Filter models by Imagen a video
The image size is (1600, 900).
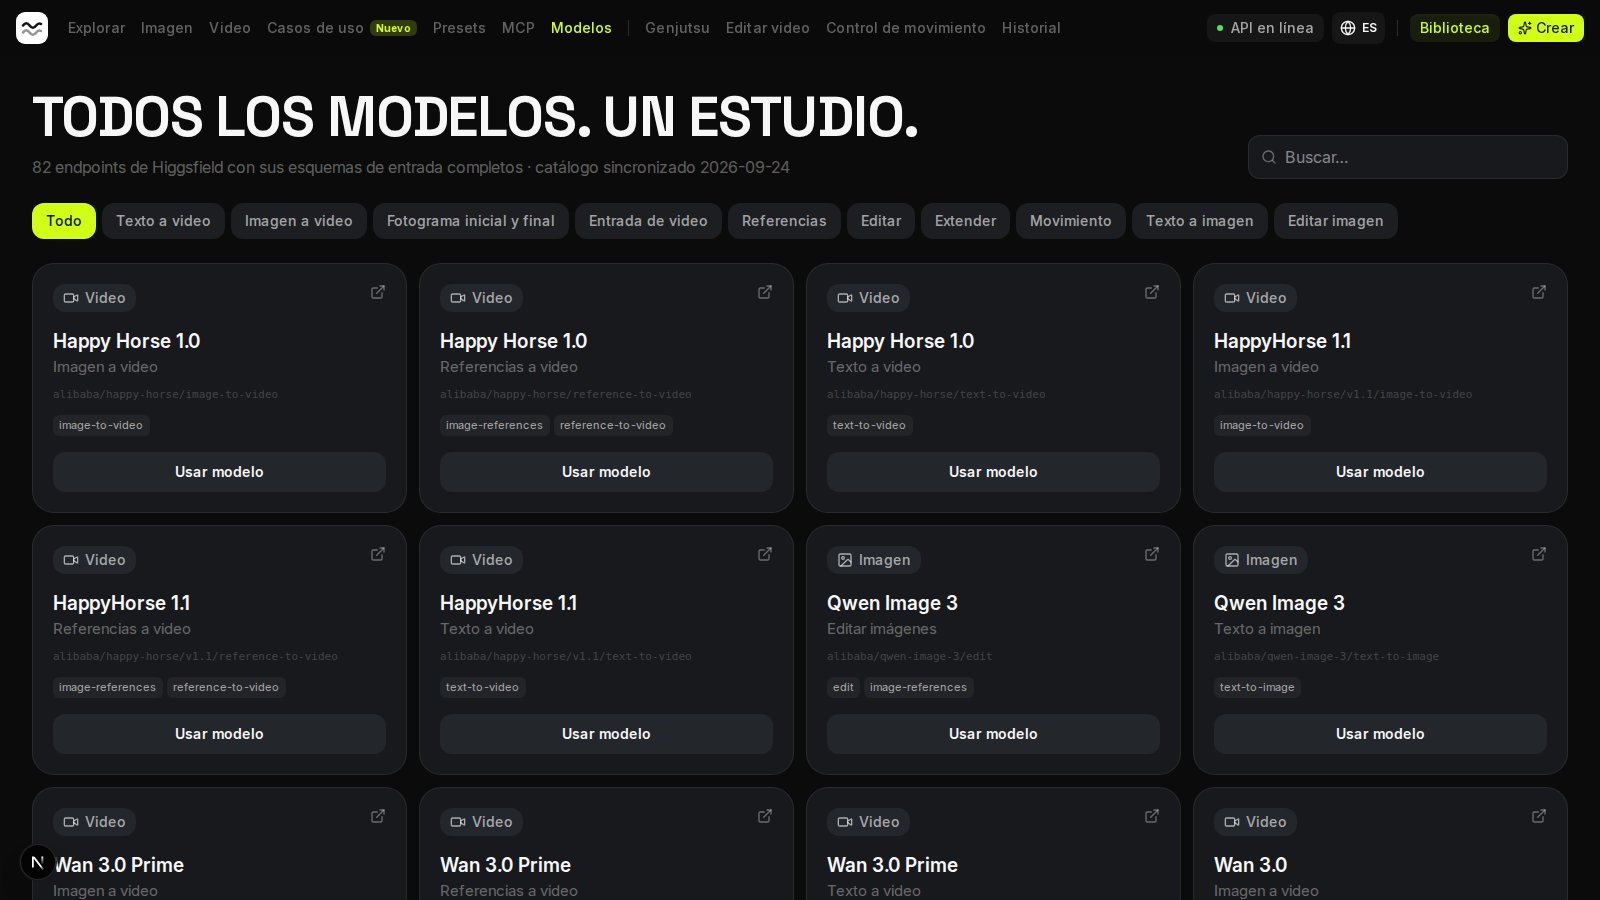[x=299, y=221]
